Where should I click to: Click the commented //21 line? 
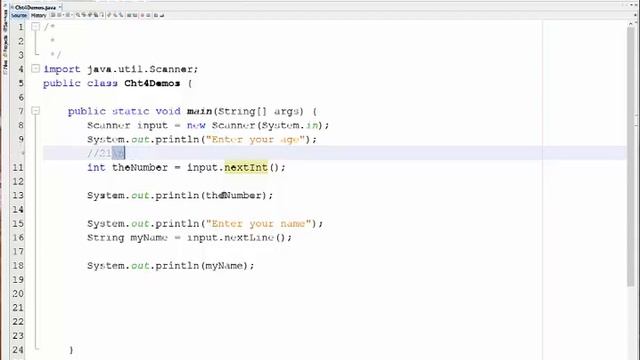[106, 153]
